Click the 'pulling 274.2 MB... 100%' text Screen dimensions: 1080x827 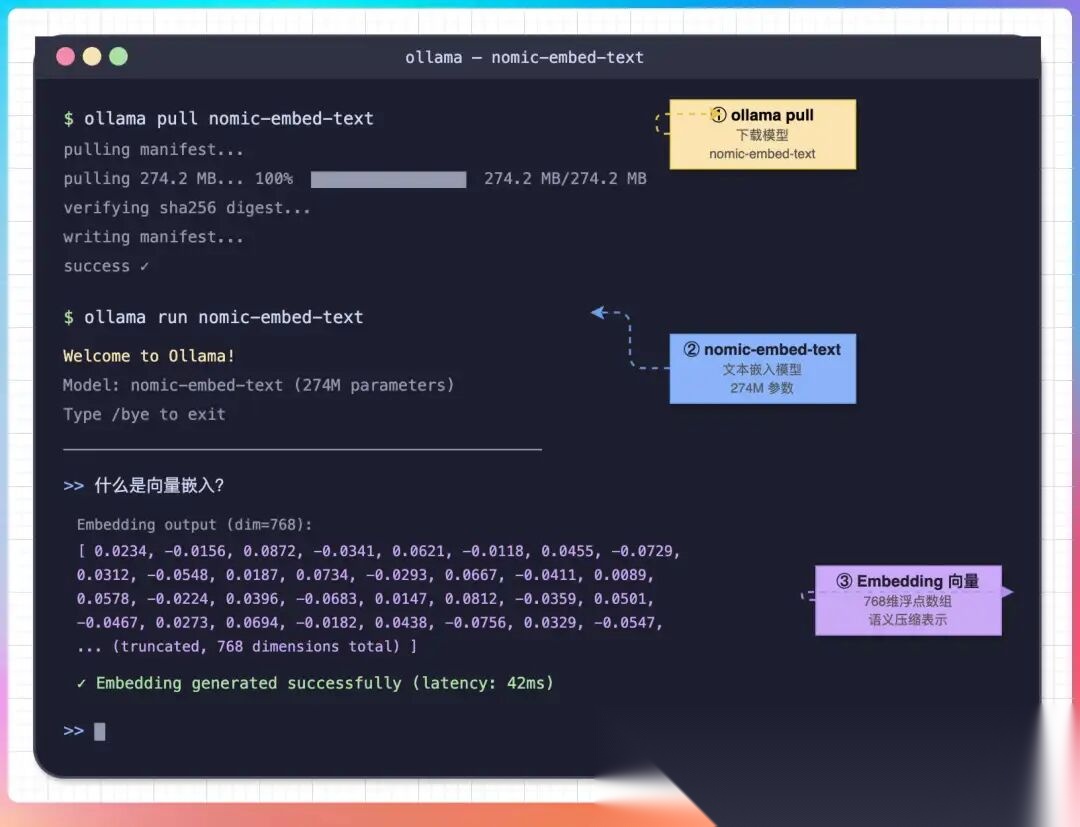tap(178, 179)
